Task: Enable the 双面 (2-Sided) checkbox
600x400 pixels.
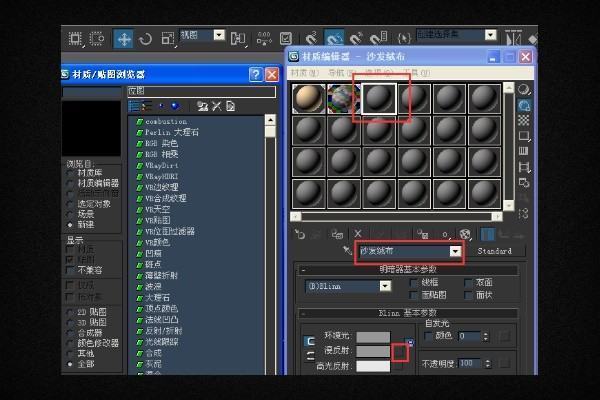Action: point(468,283)
